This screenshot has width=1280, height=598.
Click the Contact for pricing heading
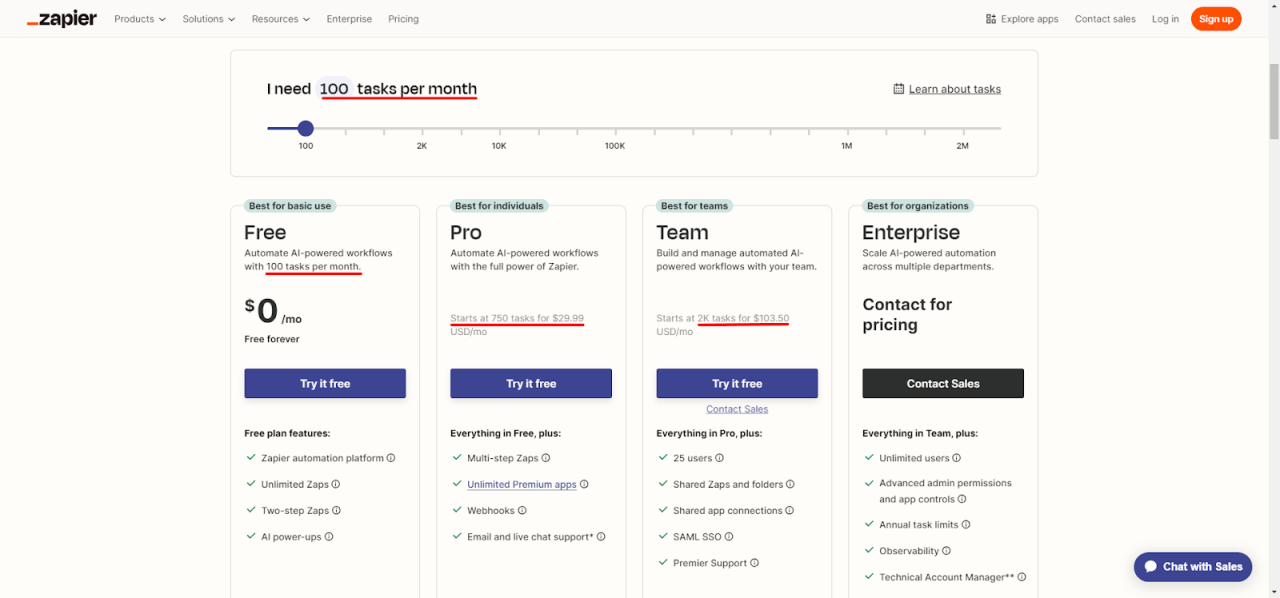[907, 314]
